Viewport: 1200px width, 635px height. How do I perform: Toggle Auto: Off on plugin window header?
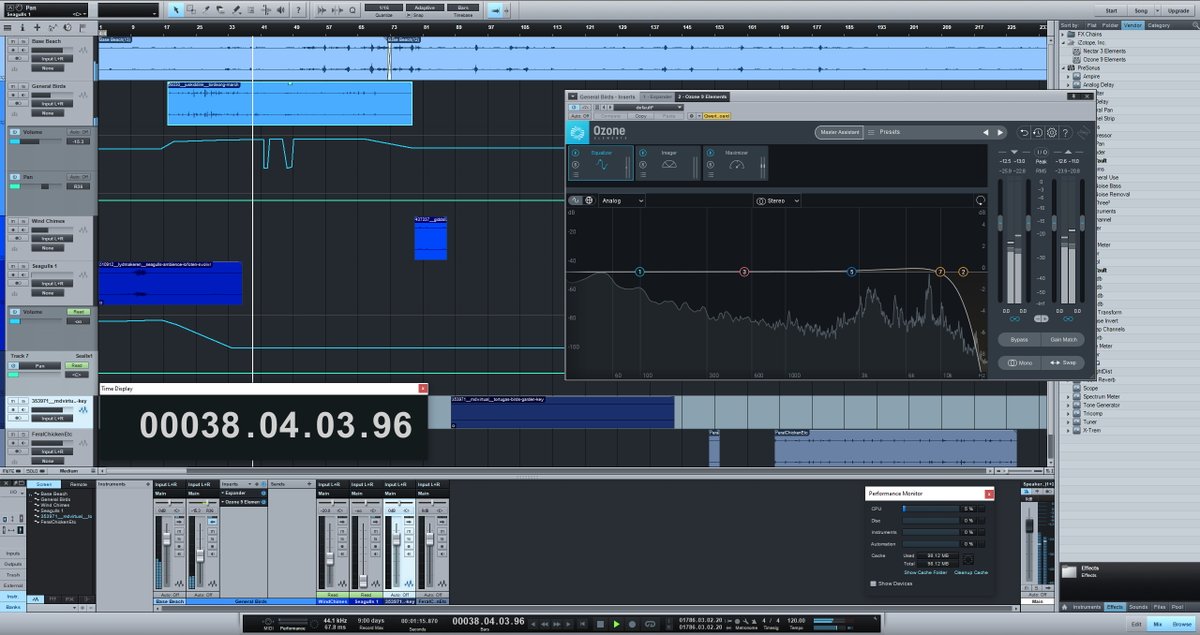pos(580,116)
